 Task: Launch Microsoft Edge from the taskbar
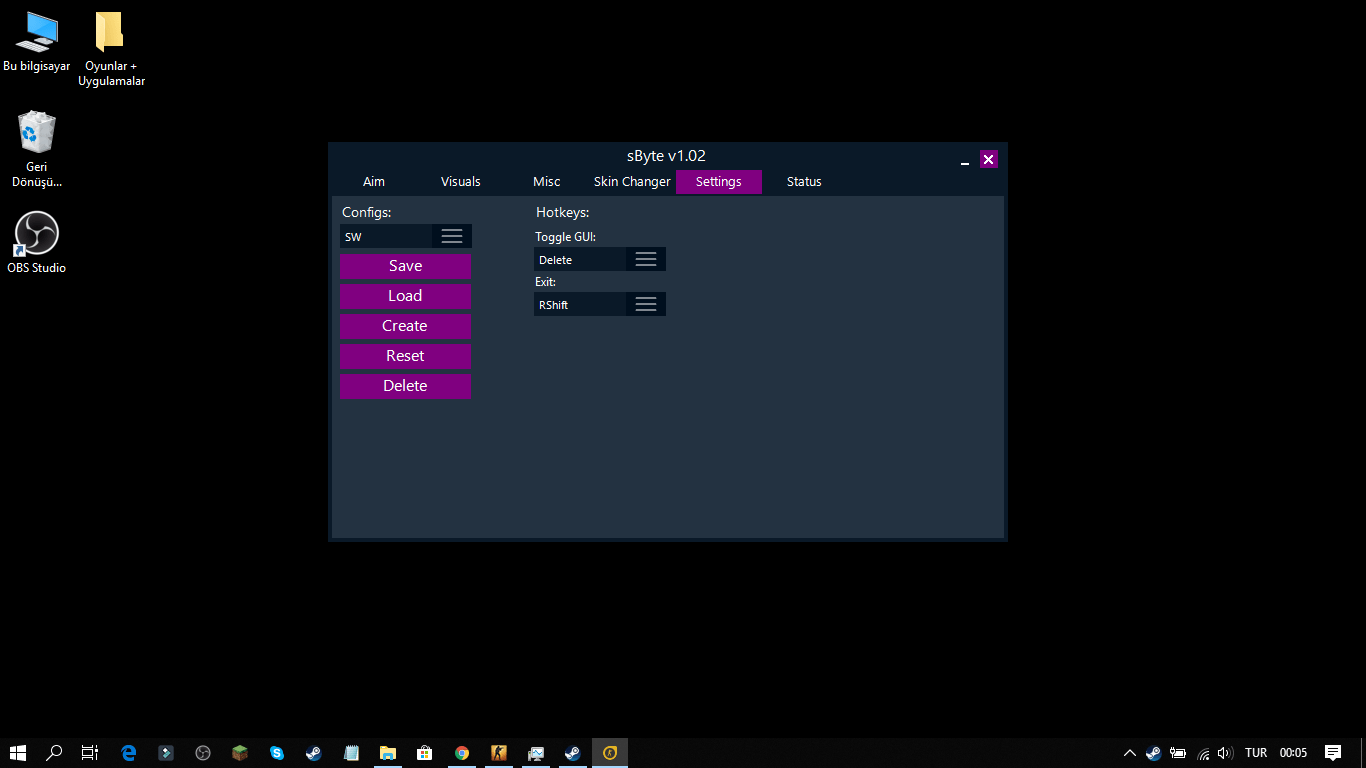tap(129, 753)
